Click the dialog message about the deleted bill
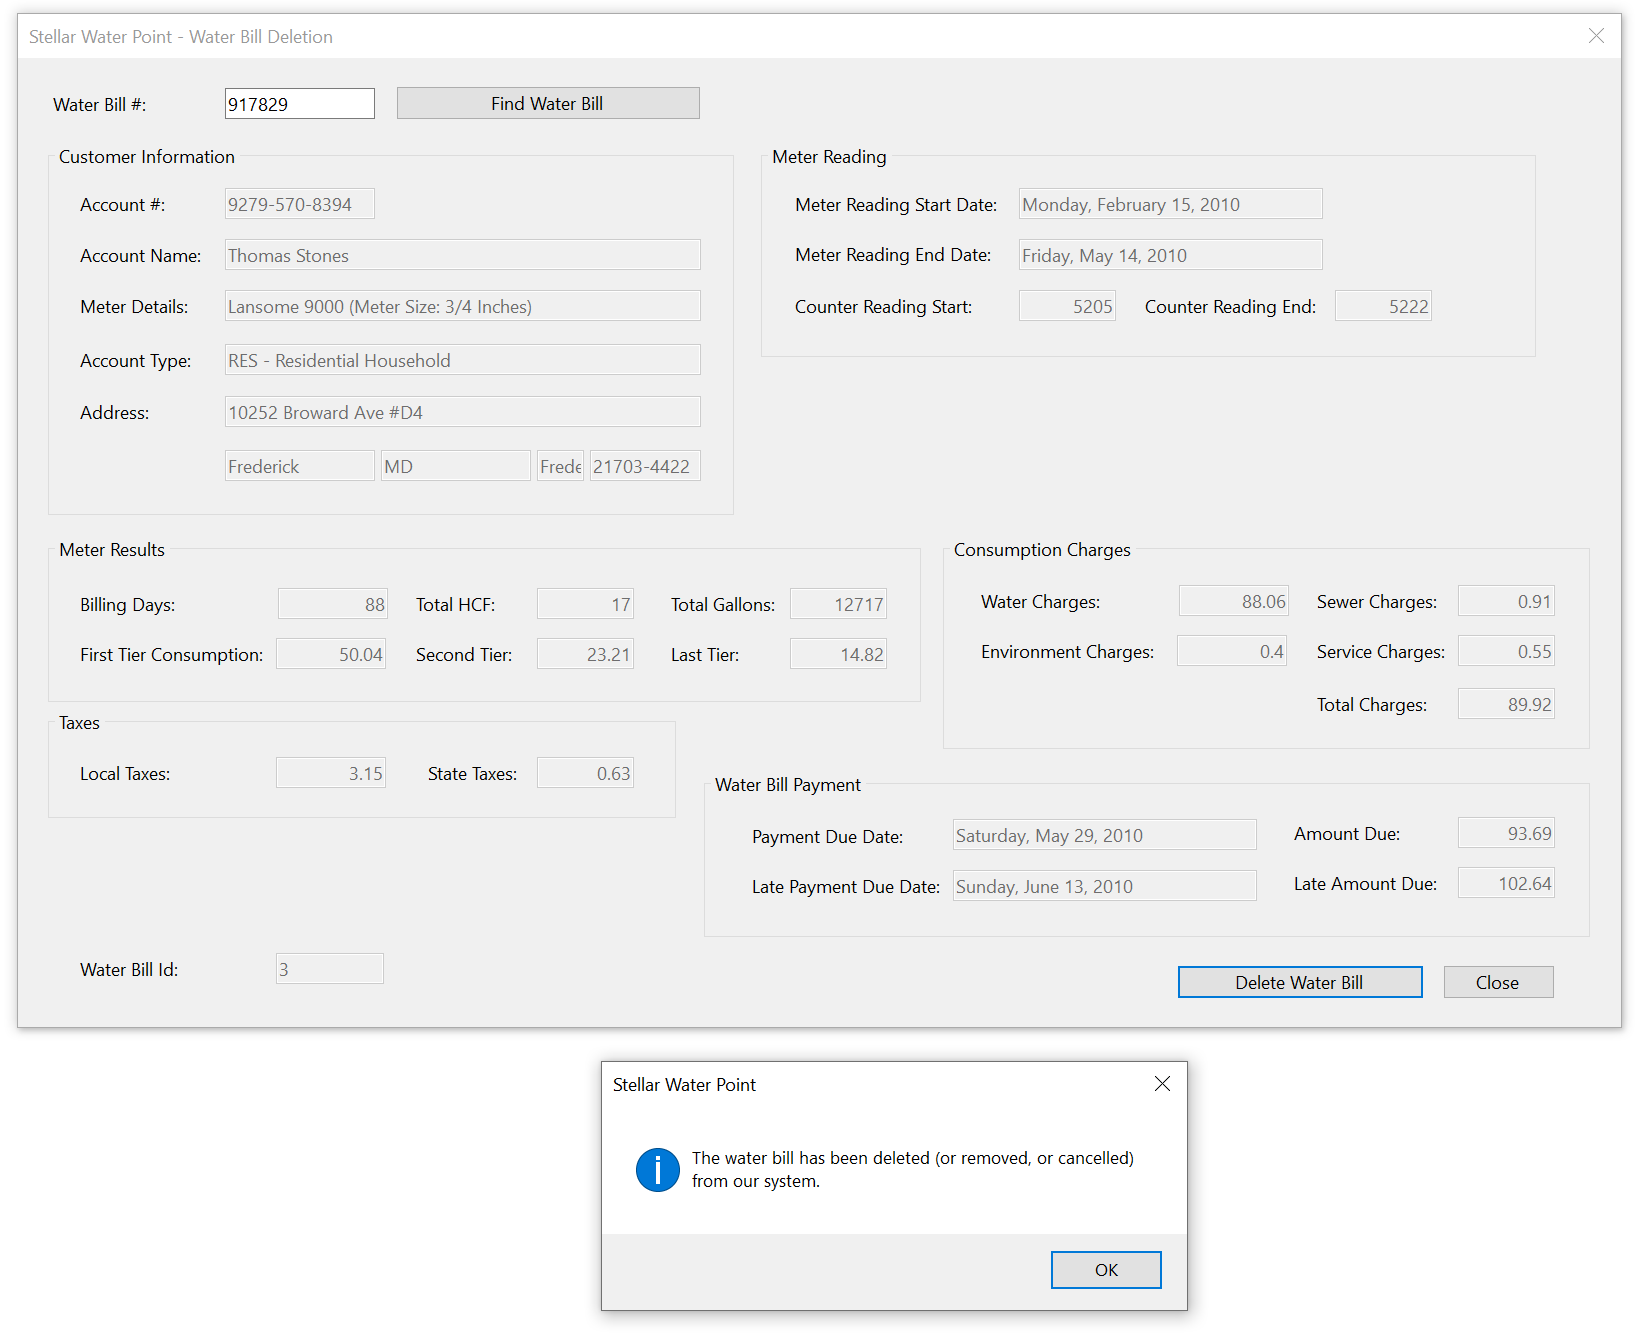1640x1344 pixels. tap(913, 1169)
